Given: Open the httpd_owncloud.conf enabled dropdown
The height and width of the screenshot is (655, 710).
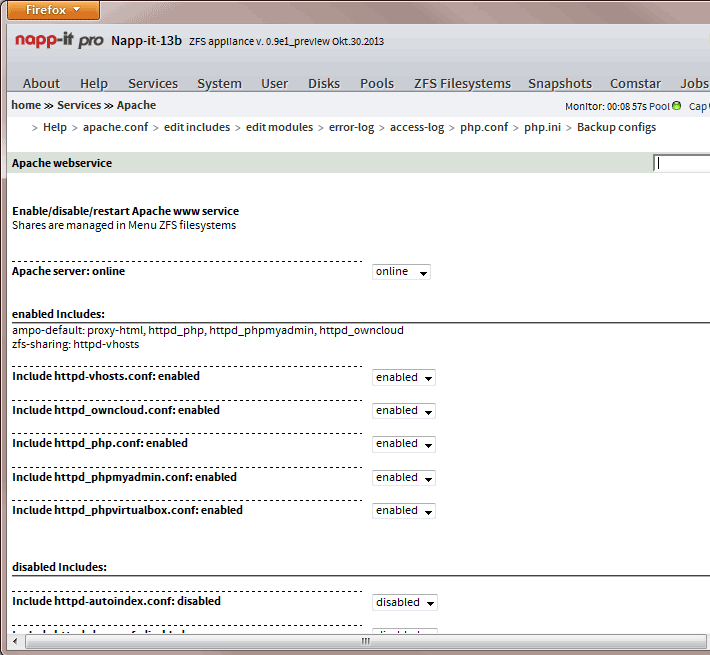Looking at the screenshot, I should pos(403,411).
